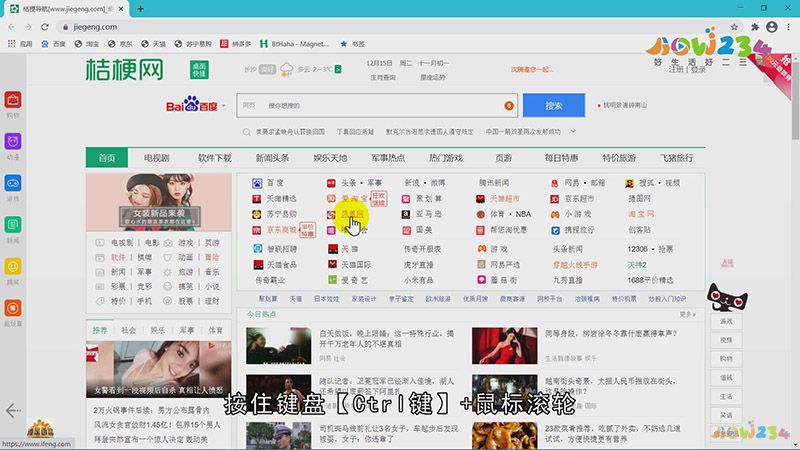Collapse the sidebar with the left arrow
The image size is (800, 450).
tap(13, 410)
